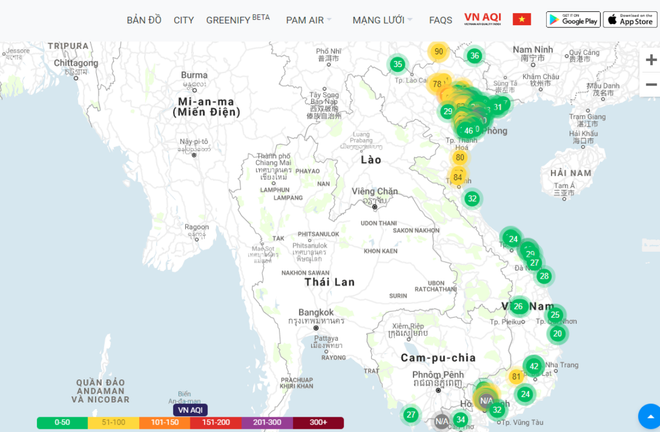Select the yellow AQI 90 marker
Viewport: 660px width, 432px height.
click(438, 52)
